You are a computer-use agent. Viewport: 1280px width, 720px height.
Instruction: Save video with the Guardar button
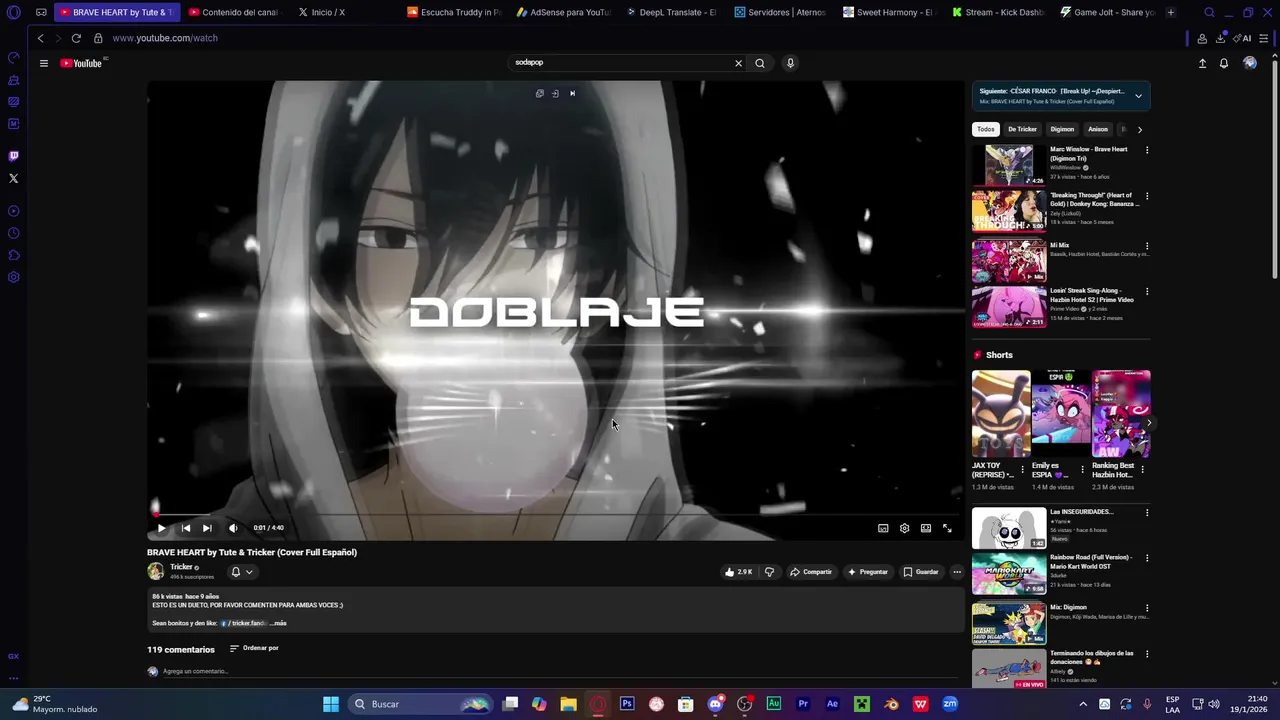pos(921,572)
